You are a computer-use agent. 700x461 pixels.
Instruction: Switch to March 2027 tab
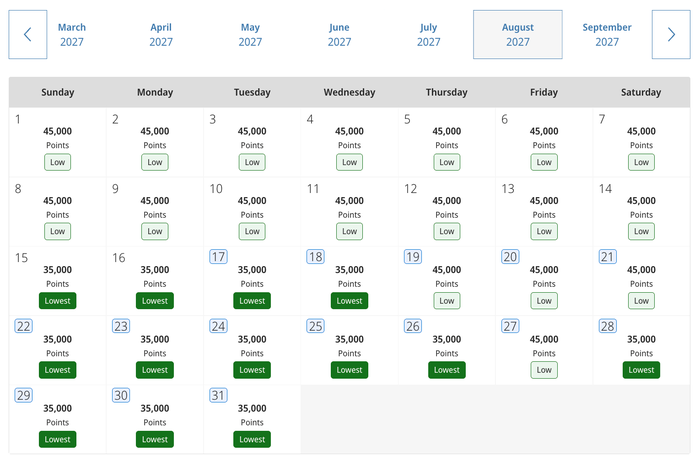[72, 34]
